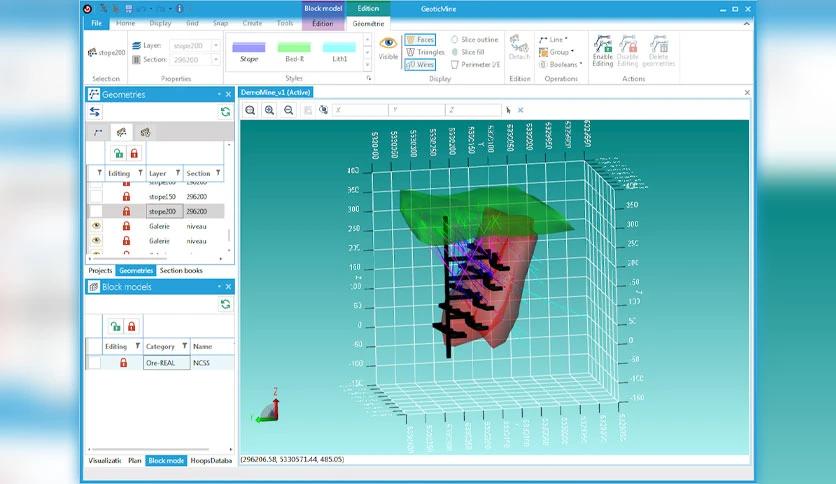The width and height of the screenshot is (836, 484).
Task: Hide the first Galerie layer with eye icon
Action: coord(97,226)
